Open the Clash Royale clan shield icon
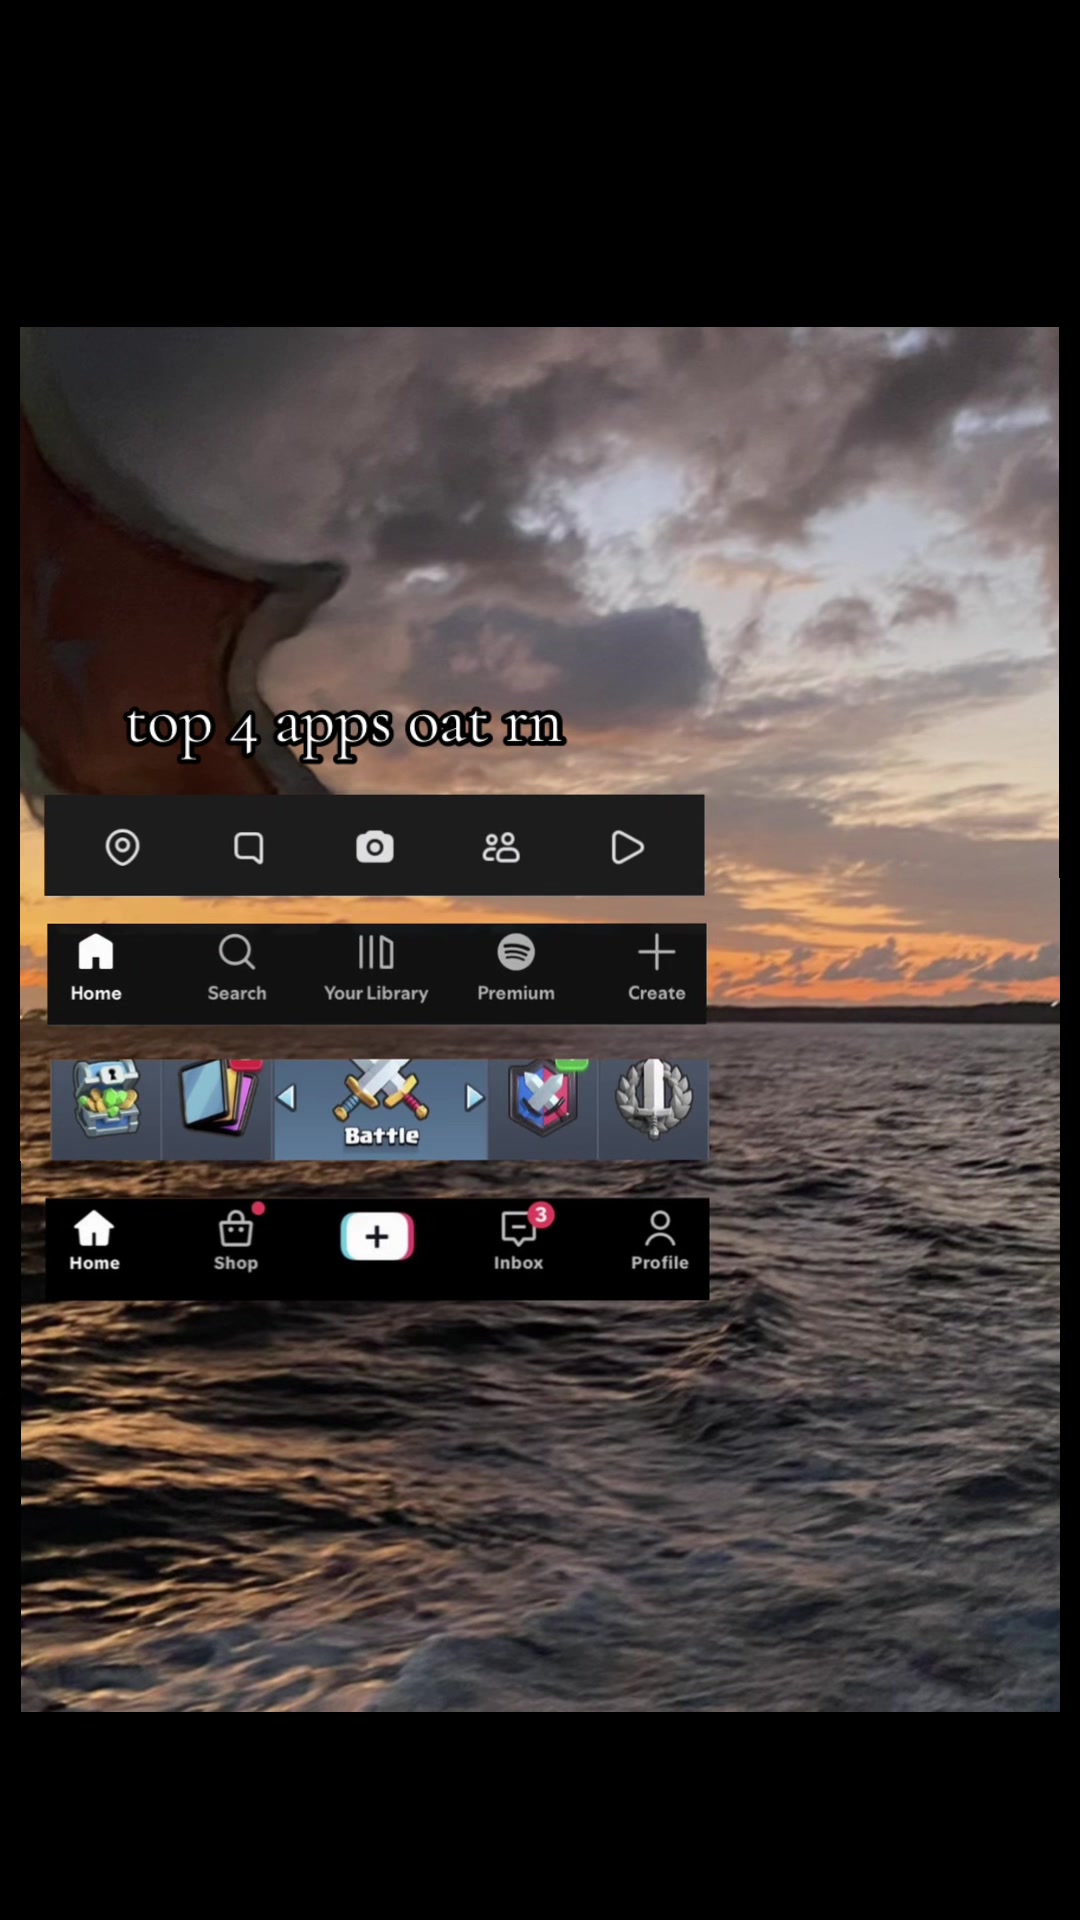 pyautogui.click(x=543, y=1098)
